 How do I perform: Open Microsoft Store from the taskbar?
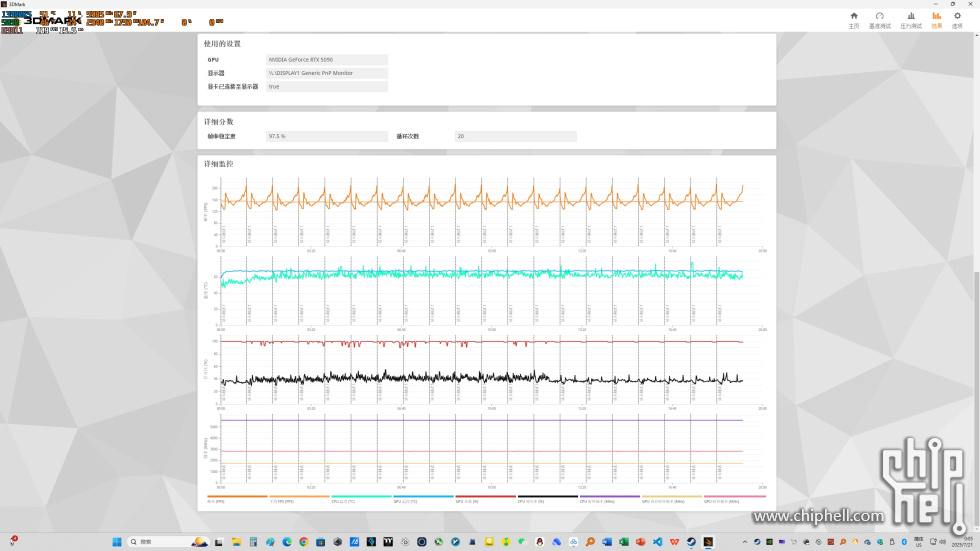click(x=321, y=542)
